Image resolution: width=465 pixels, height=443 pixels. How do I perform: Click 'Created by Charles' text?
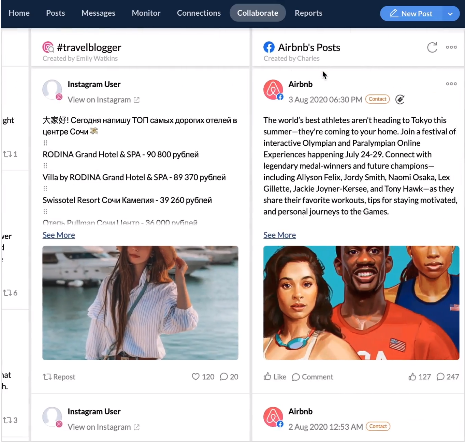[x=291, y=58]
